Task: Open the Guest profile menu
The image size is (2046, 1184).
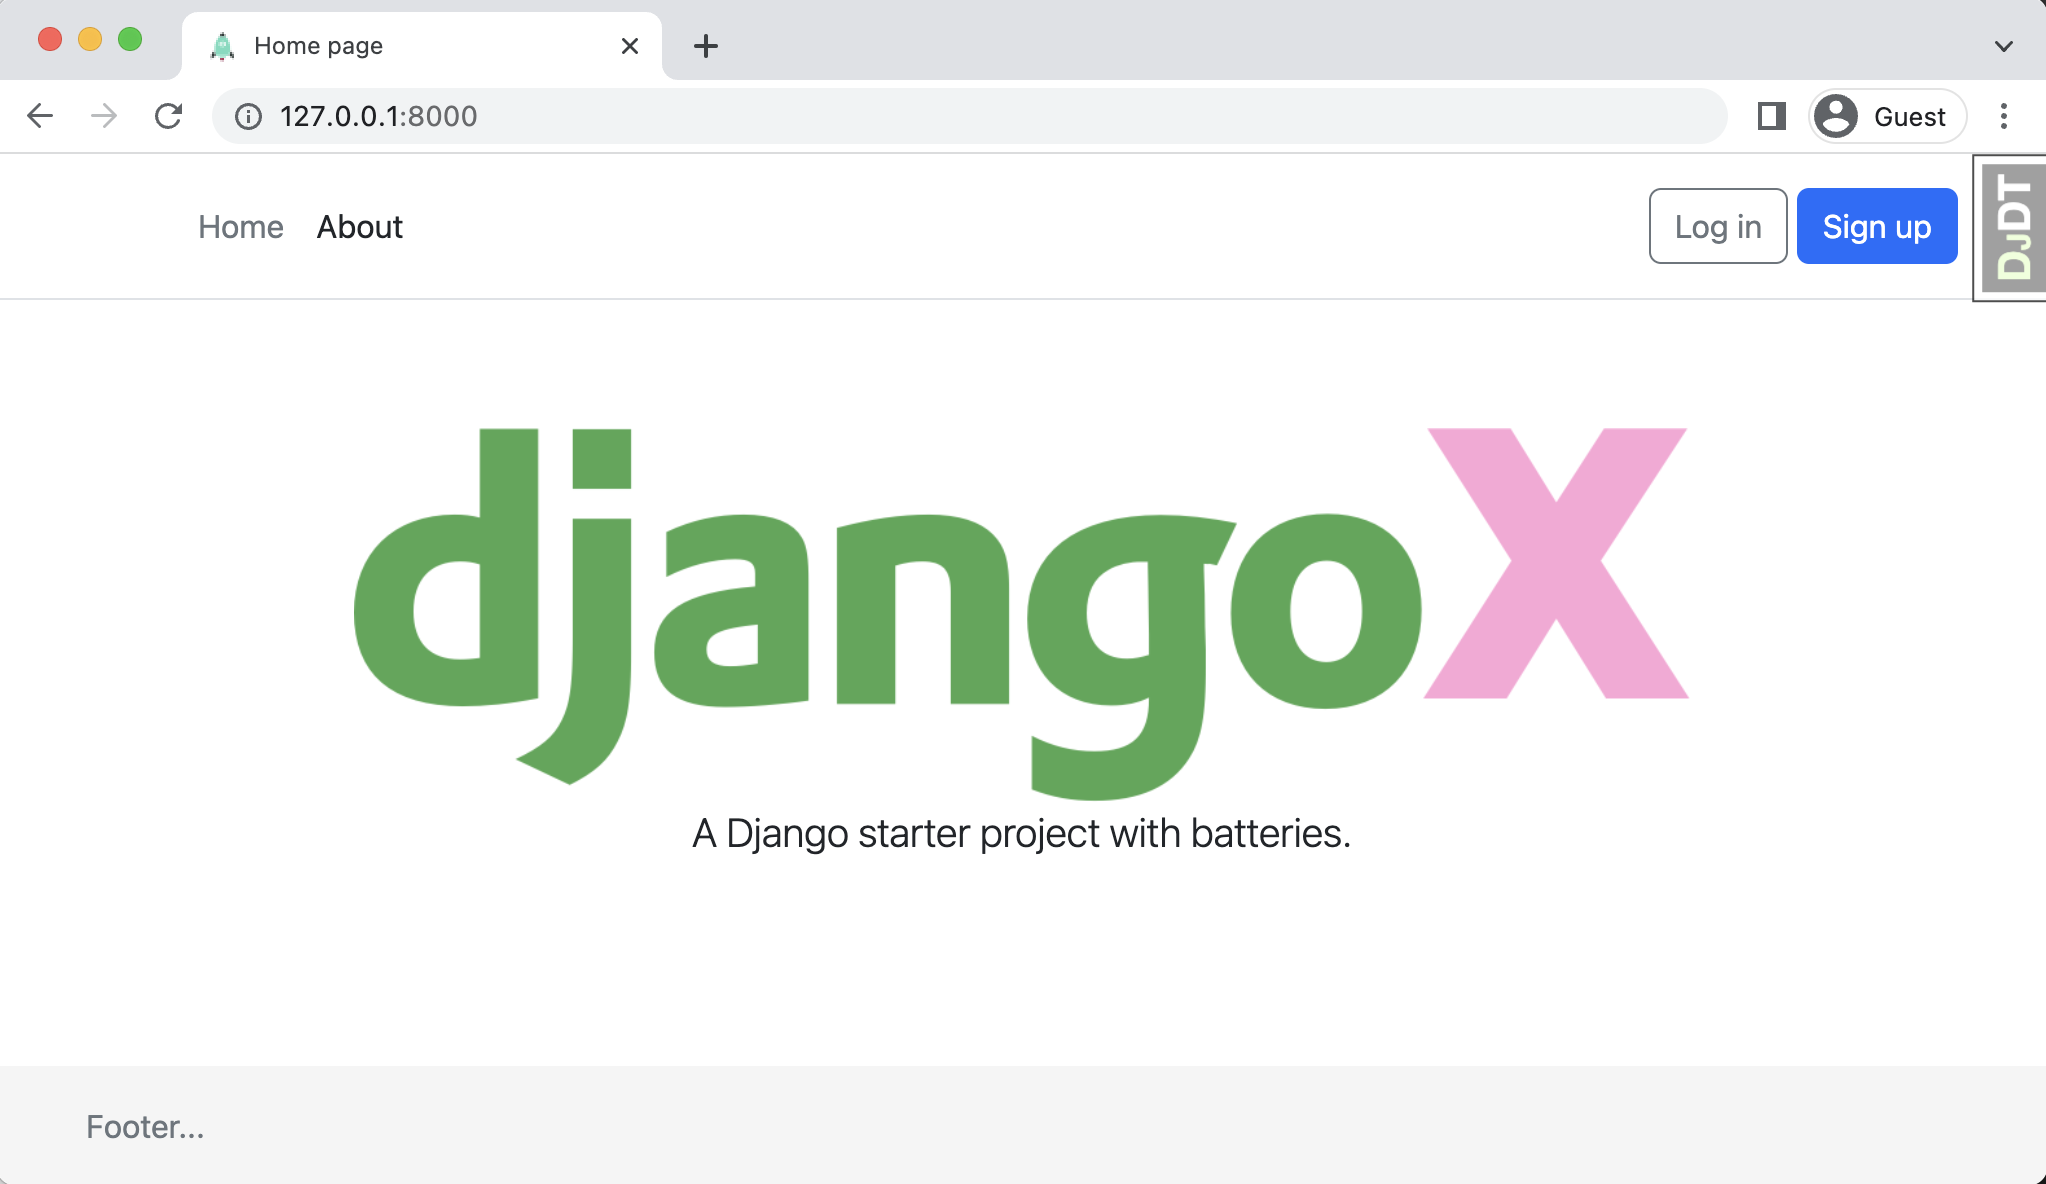Action: (x=1887, y=116)
